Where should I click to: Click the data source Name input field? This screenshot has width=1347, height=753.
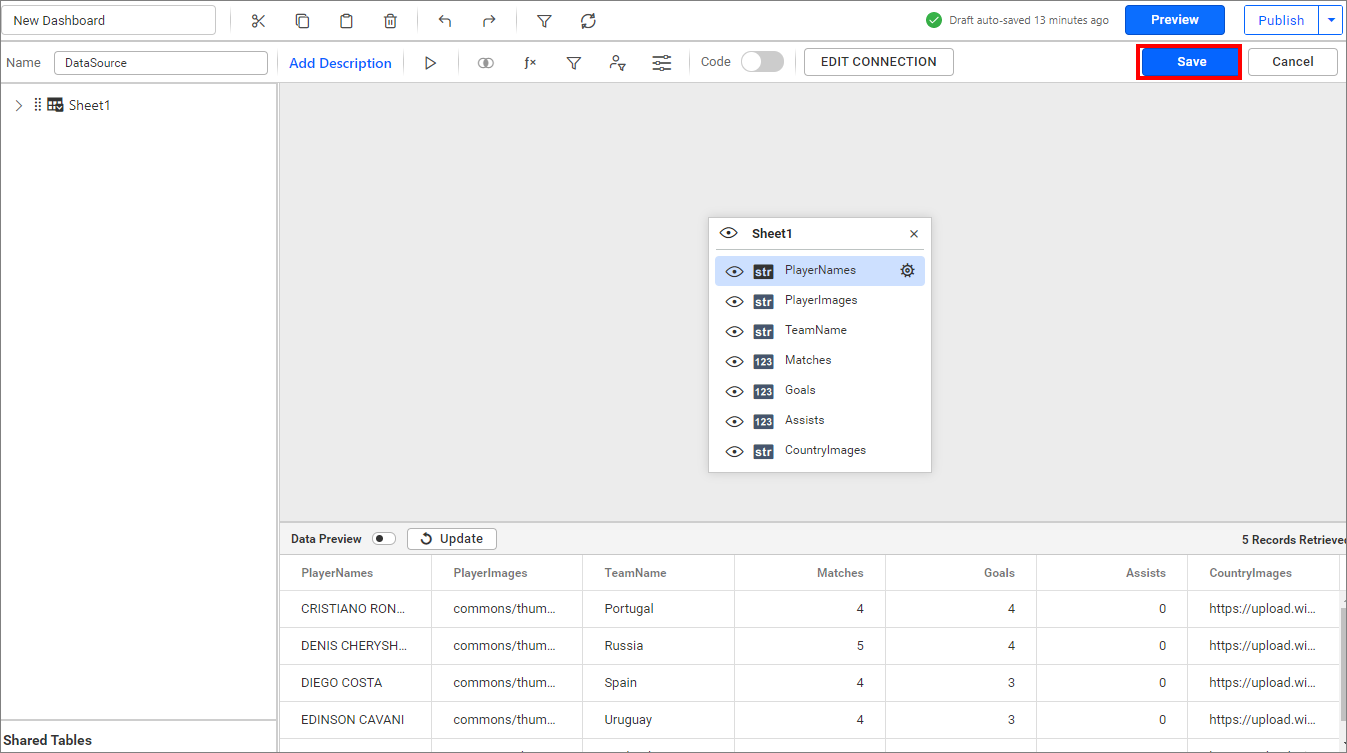click(160, 63)
